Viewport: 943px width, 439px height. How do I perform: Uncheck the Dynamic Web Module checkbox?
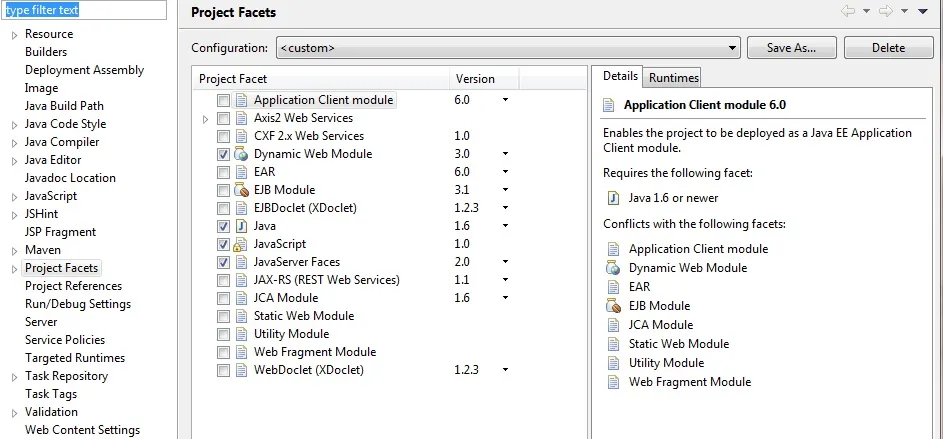coord(223,154)
